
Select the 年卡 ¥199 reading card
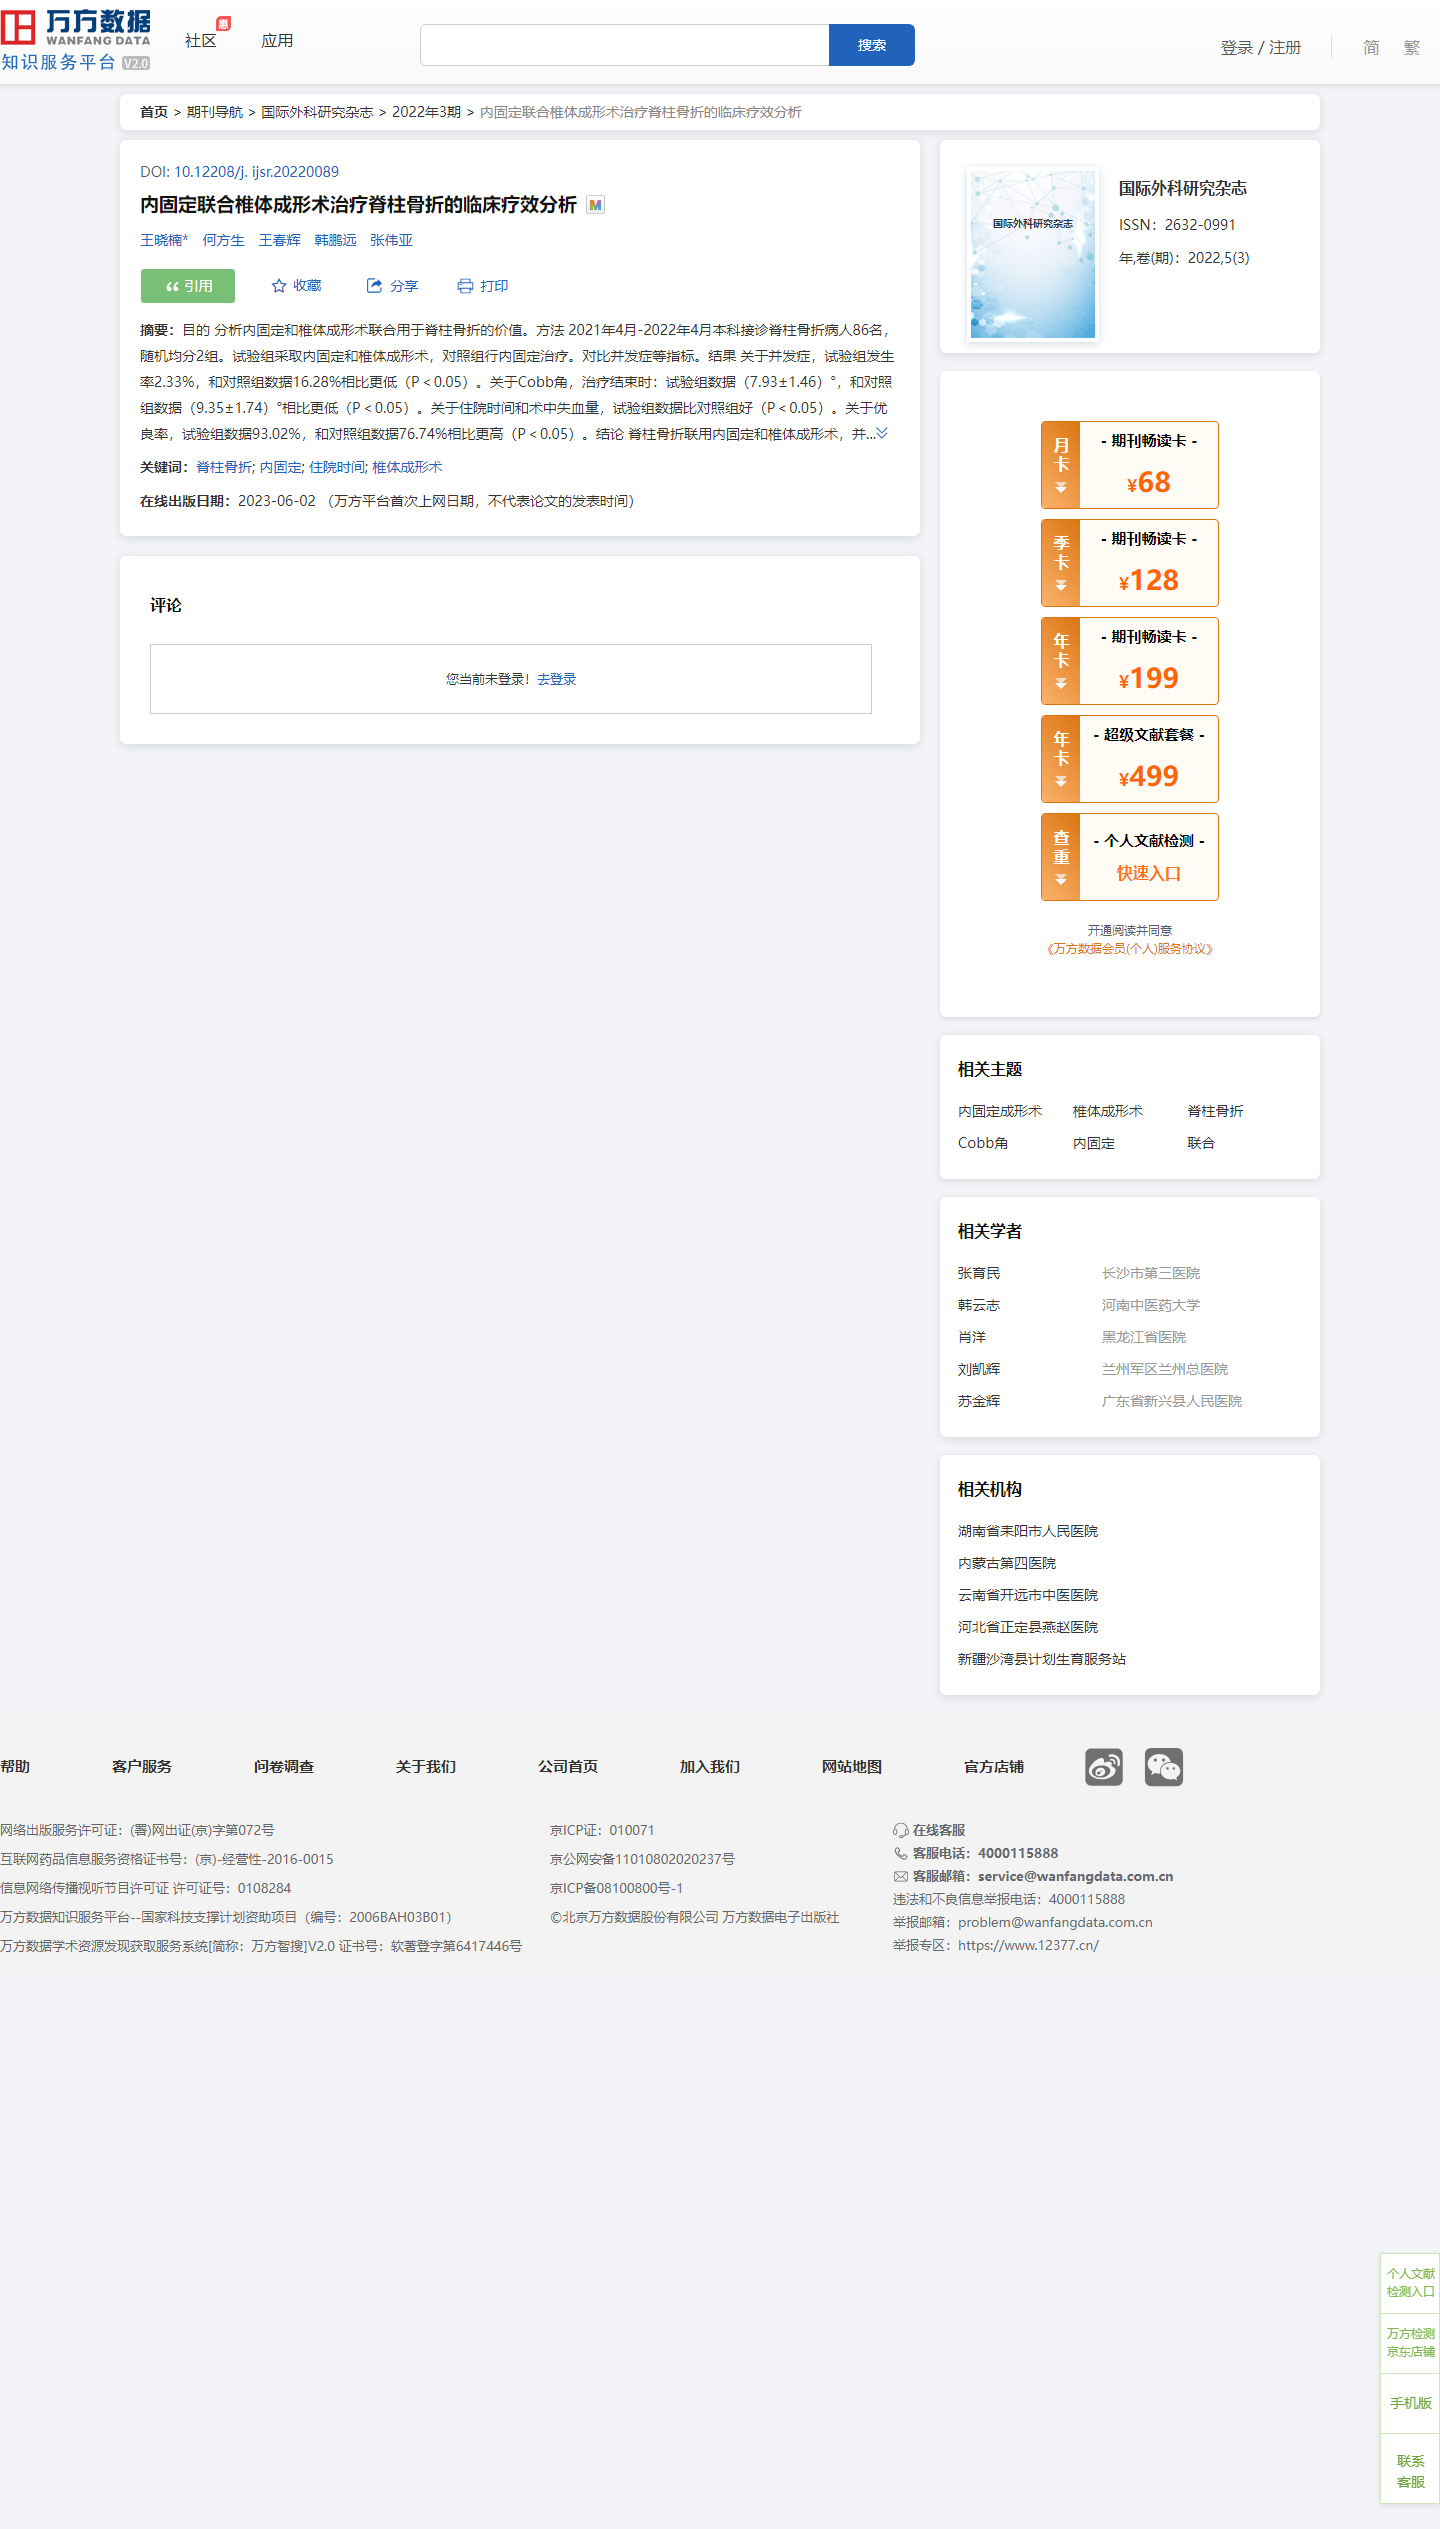point(1130,661)
